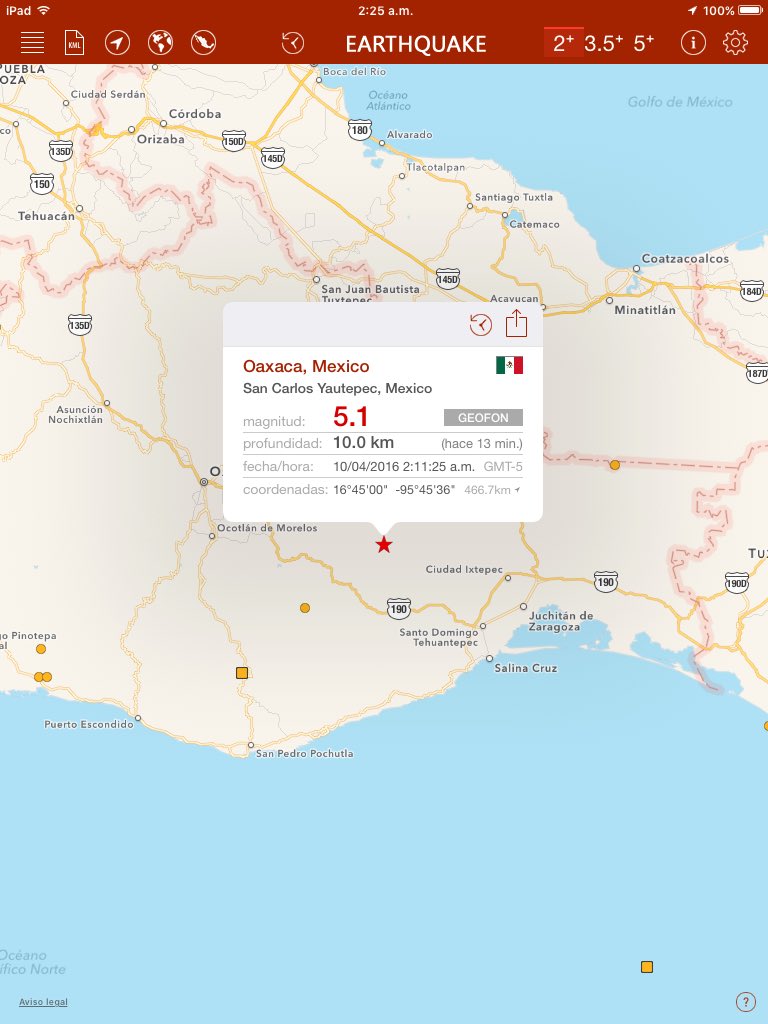Select the 3.5+ magnitude filter
Screen dimensions: 768x1024
click(x=603, y=43)
